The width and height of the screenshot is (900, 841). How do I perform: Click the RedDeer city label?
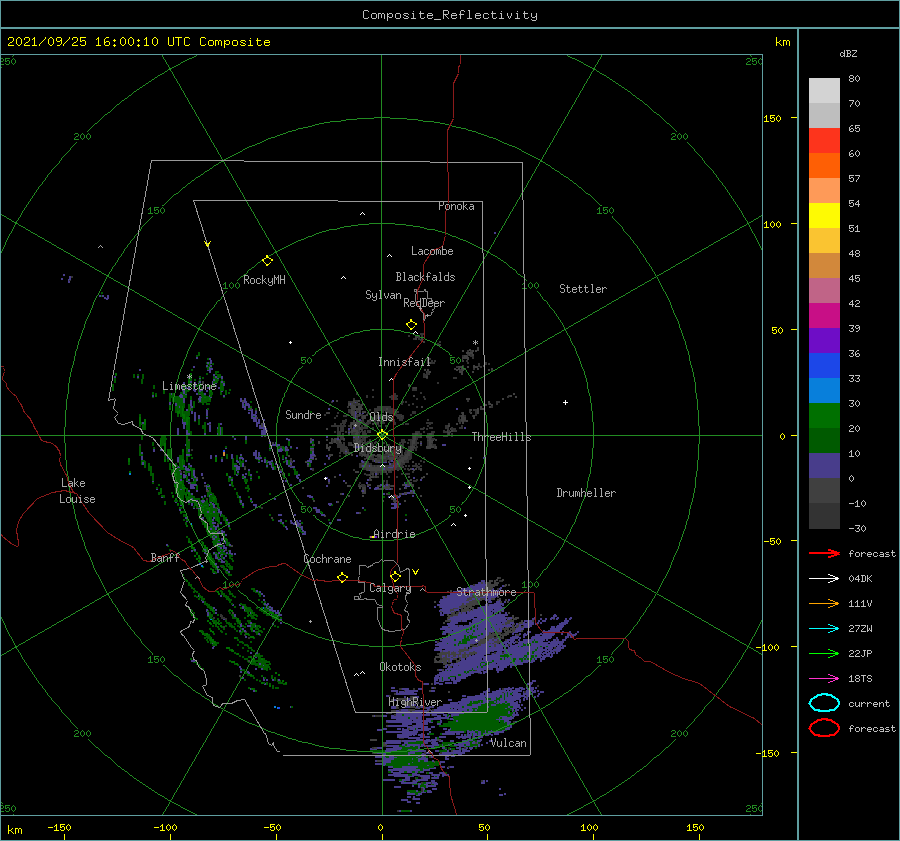click(424, 303)
